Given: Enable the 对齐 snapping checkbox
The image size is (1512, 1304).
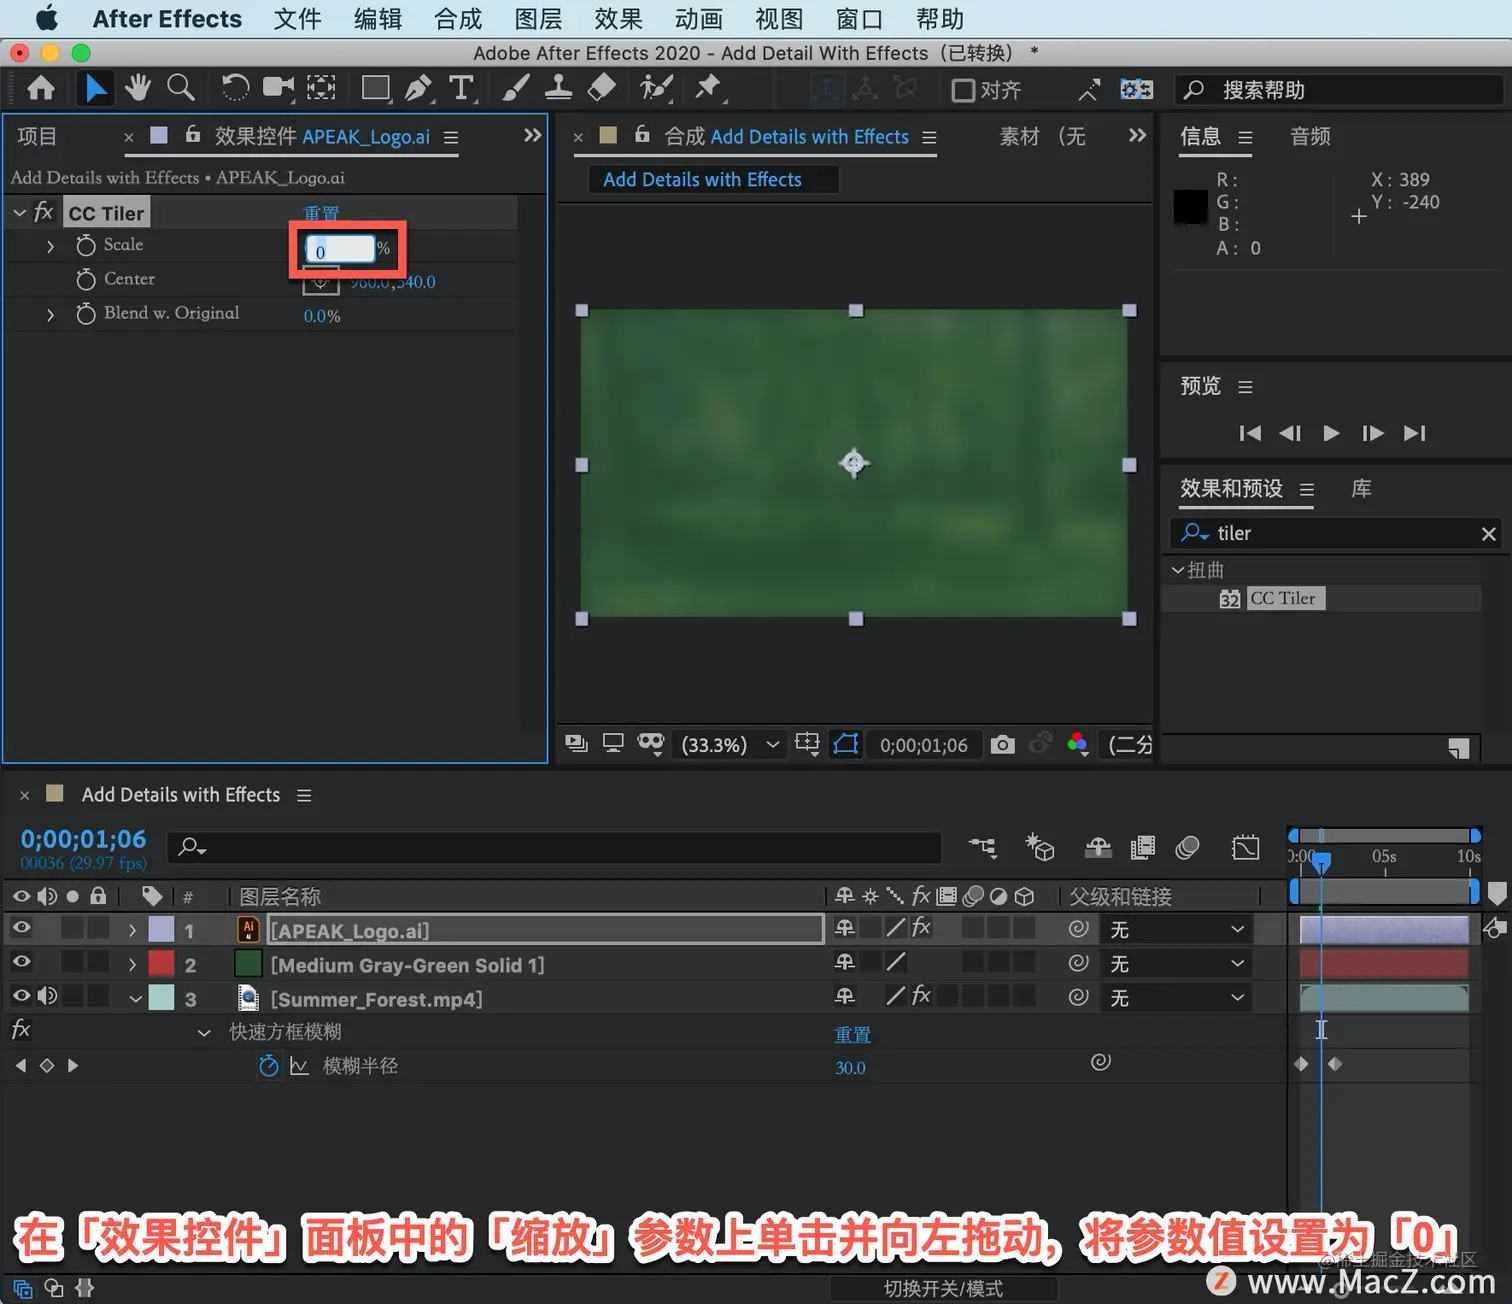Looking at the screenshot, I should pyautogui.click(x=963, y=90).
